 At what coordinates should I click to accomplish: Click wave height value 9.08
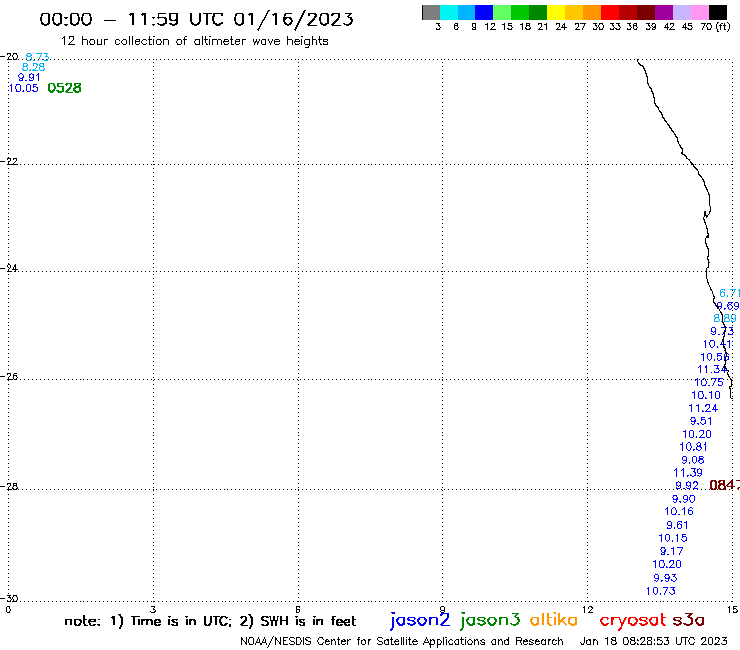click(x=692, y=460)
